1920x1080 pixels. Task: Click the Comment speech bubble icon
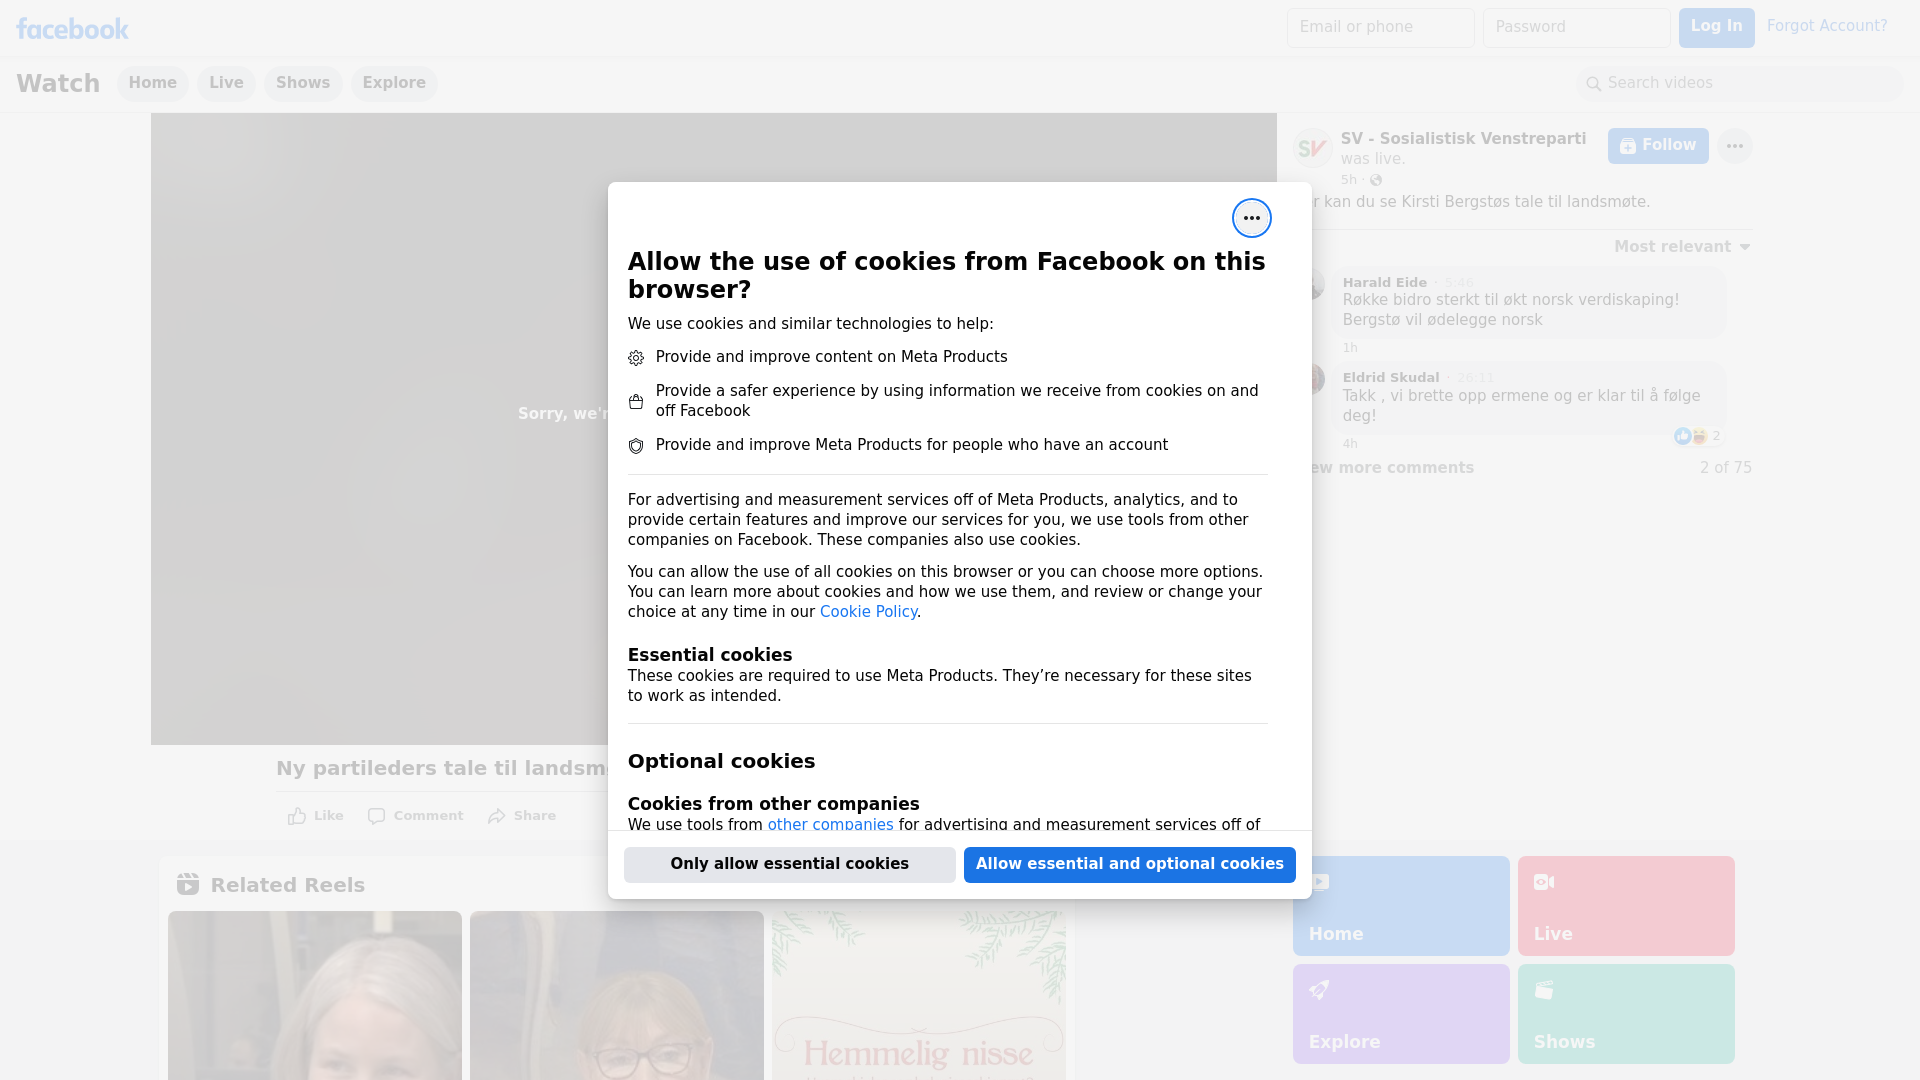click(x=377, y=816)
